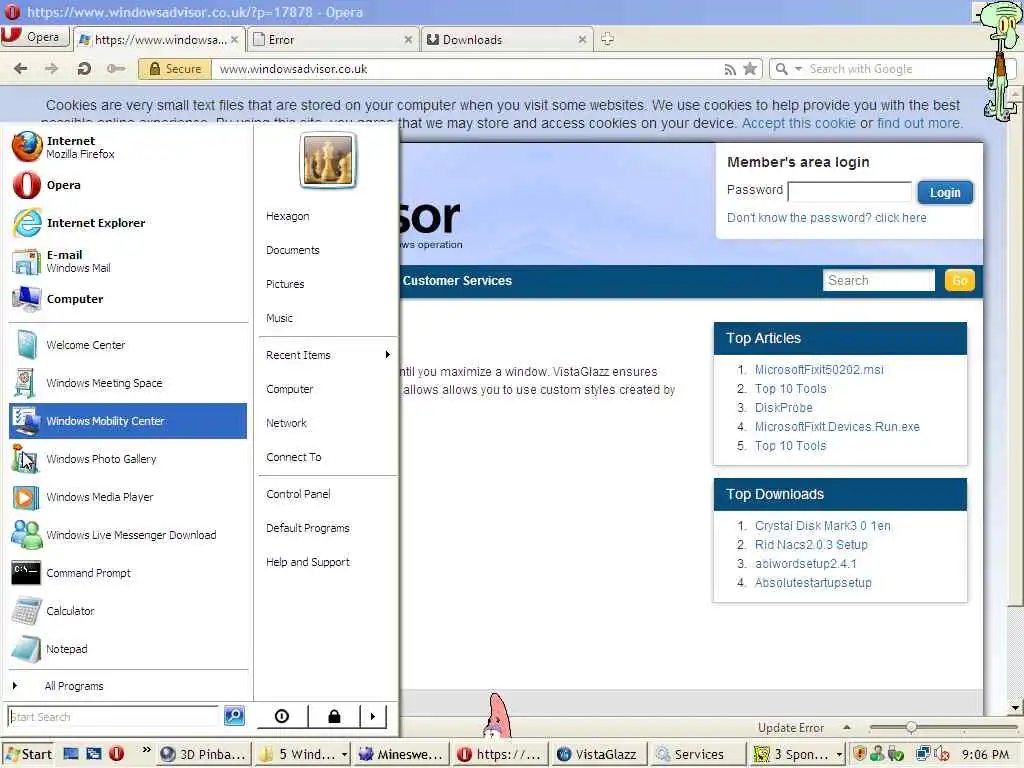Click the Start Search magnifier button
This screenshot has width=1024, height=768.
tap(234, 716)
